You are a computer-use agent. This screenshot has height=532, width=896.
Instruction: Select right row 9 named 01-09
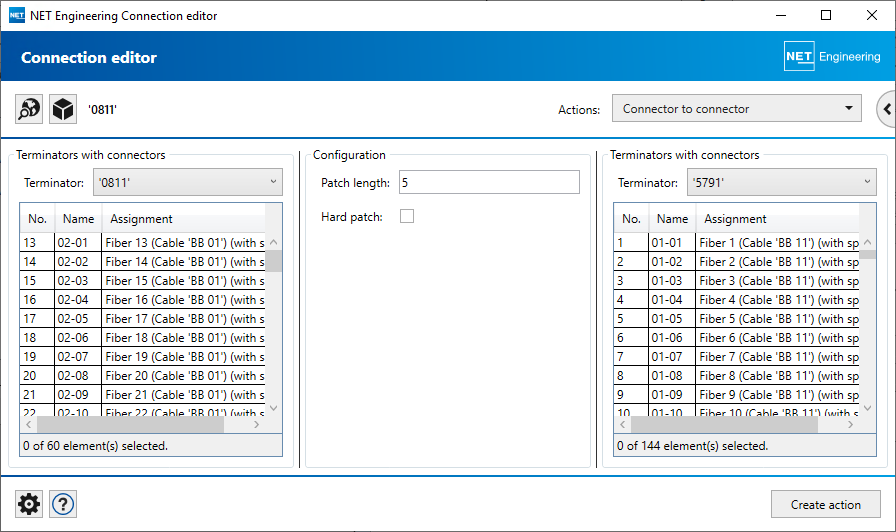pos(737,394)
